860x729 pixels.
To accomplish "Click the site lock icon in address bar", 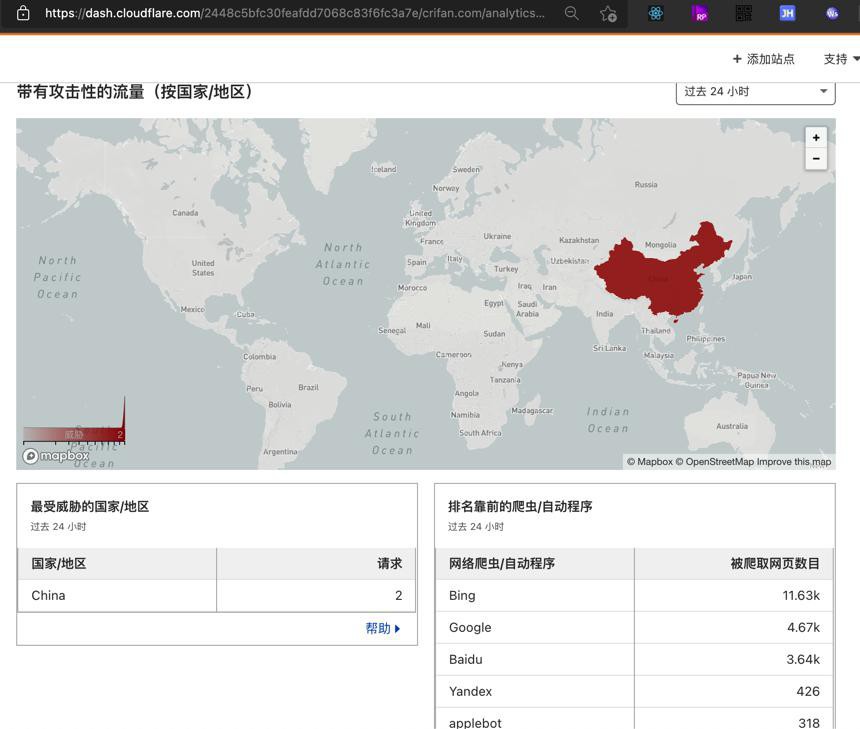I will pos(23,13).
